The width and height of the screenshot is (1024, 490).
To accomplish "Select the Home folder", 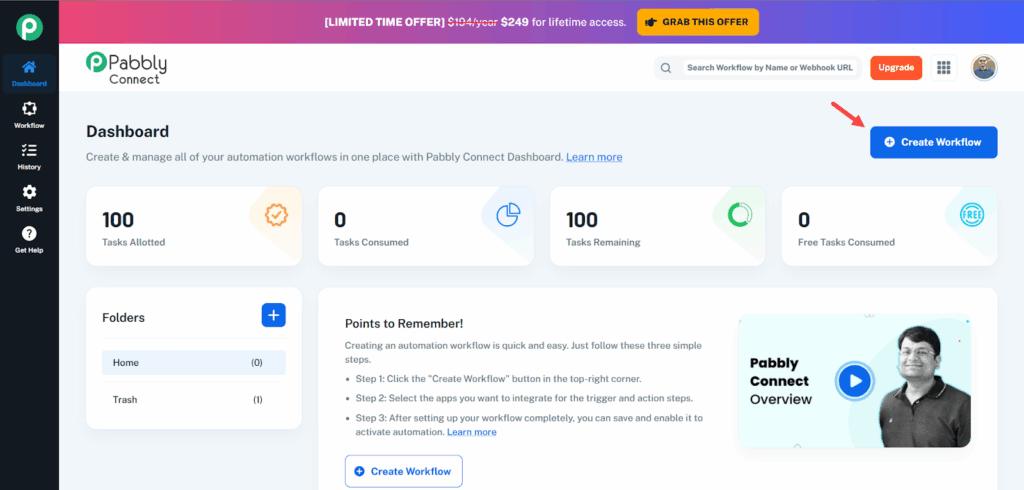I will click(x=194, y=363).
